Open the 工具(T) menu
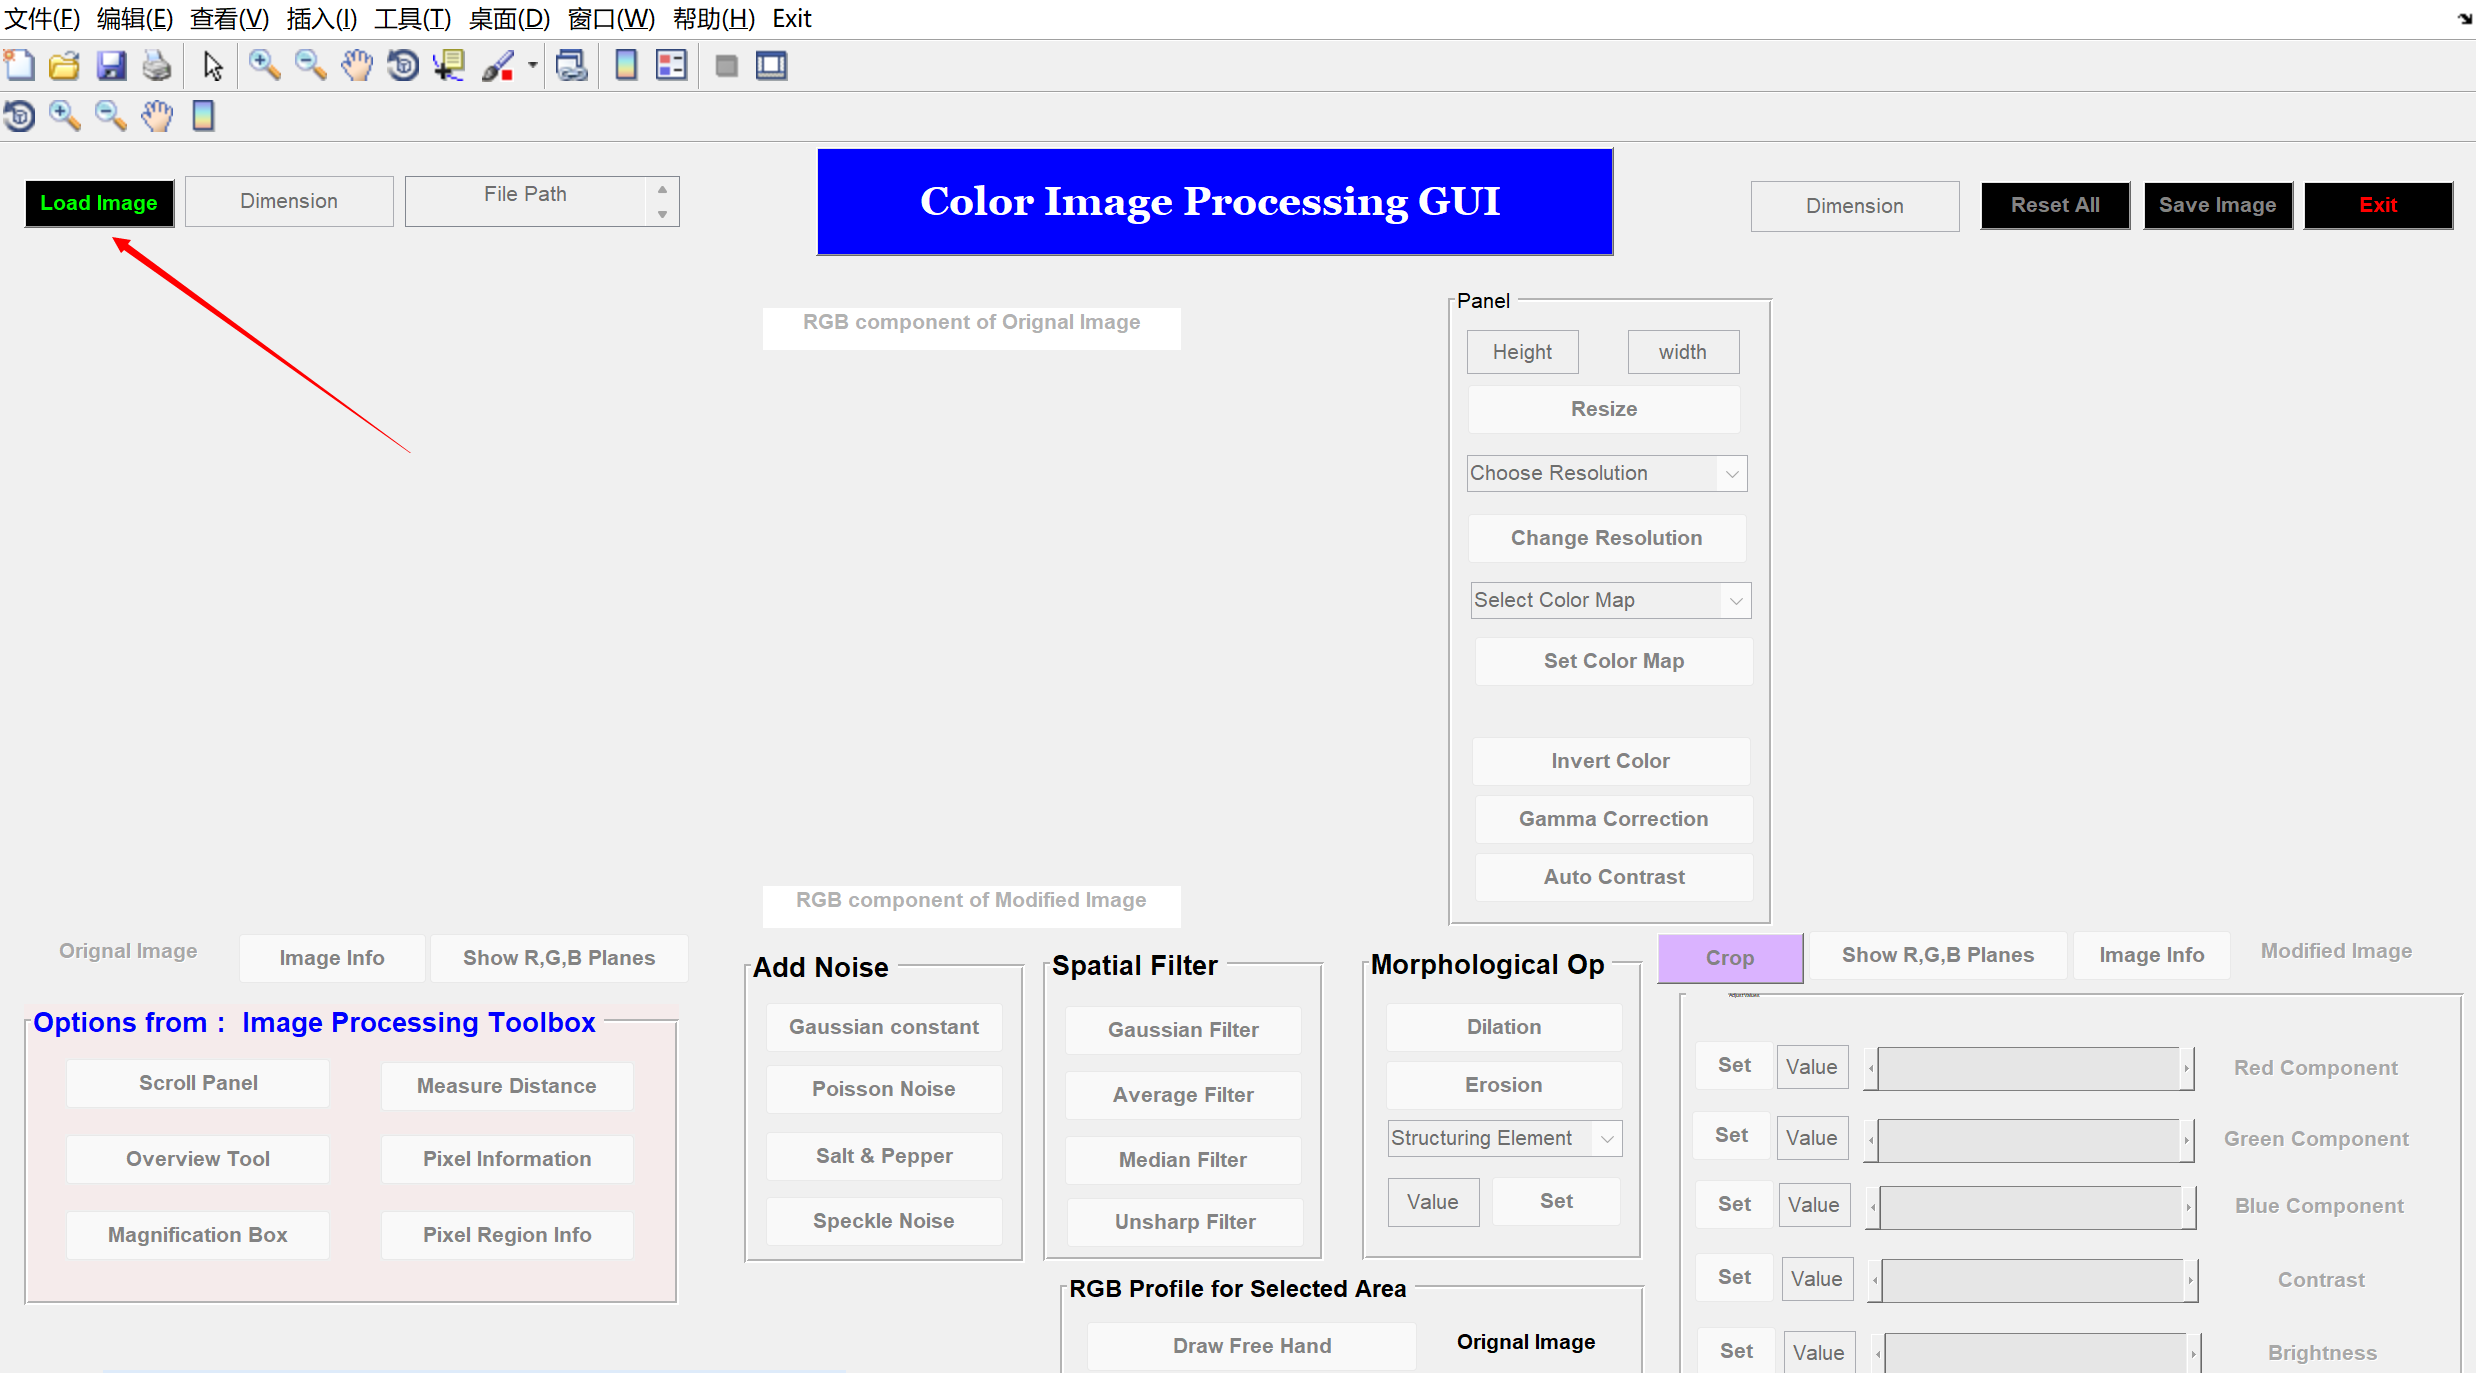Screen dimensions: 2476x1373 click(412, 18)
